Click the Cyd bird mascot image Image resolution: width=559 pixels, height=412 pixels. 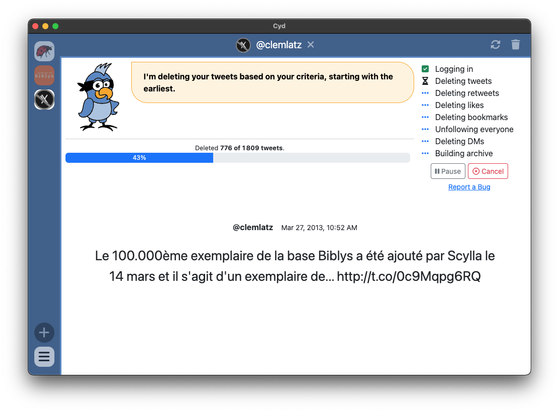click(98, 97)
